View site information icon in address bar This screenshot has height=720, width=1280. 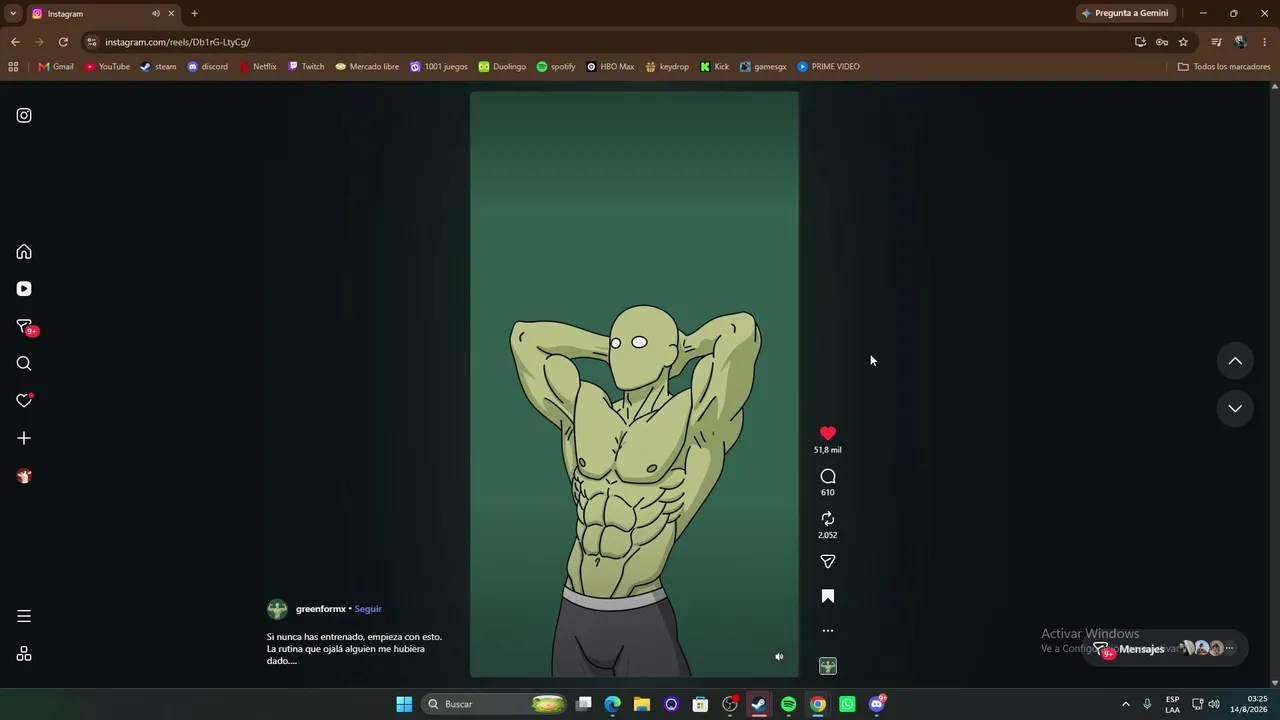(x=92, y=42)
